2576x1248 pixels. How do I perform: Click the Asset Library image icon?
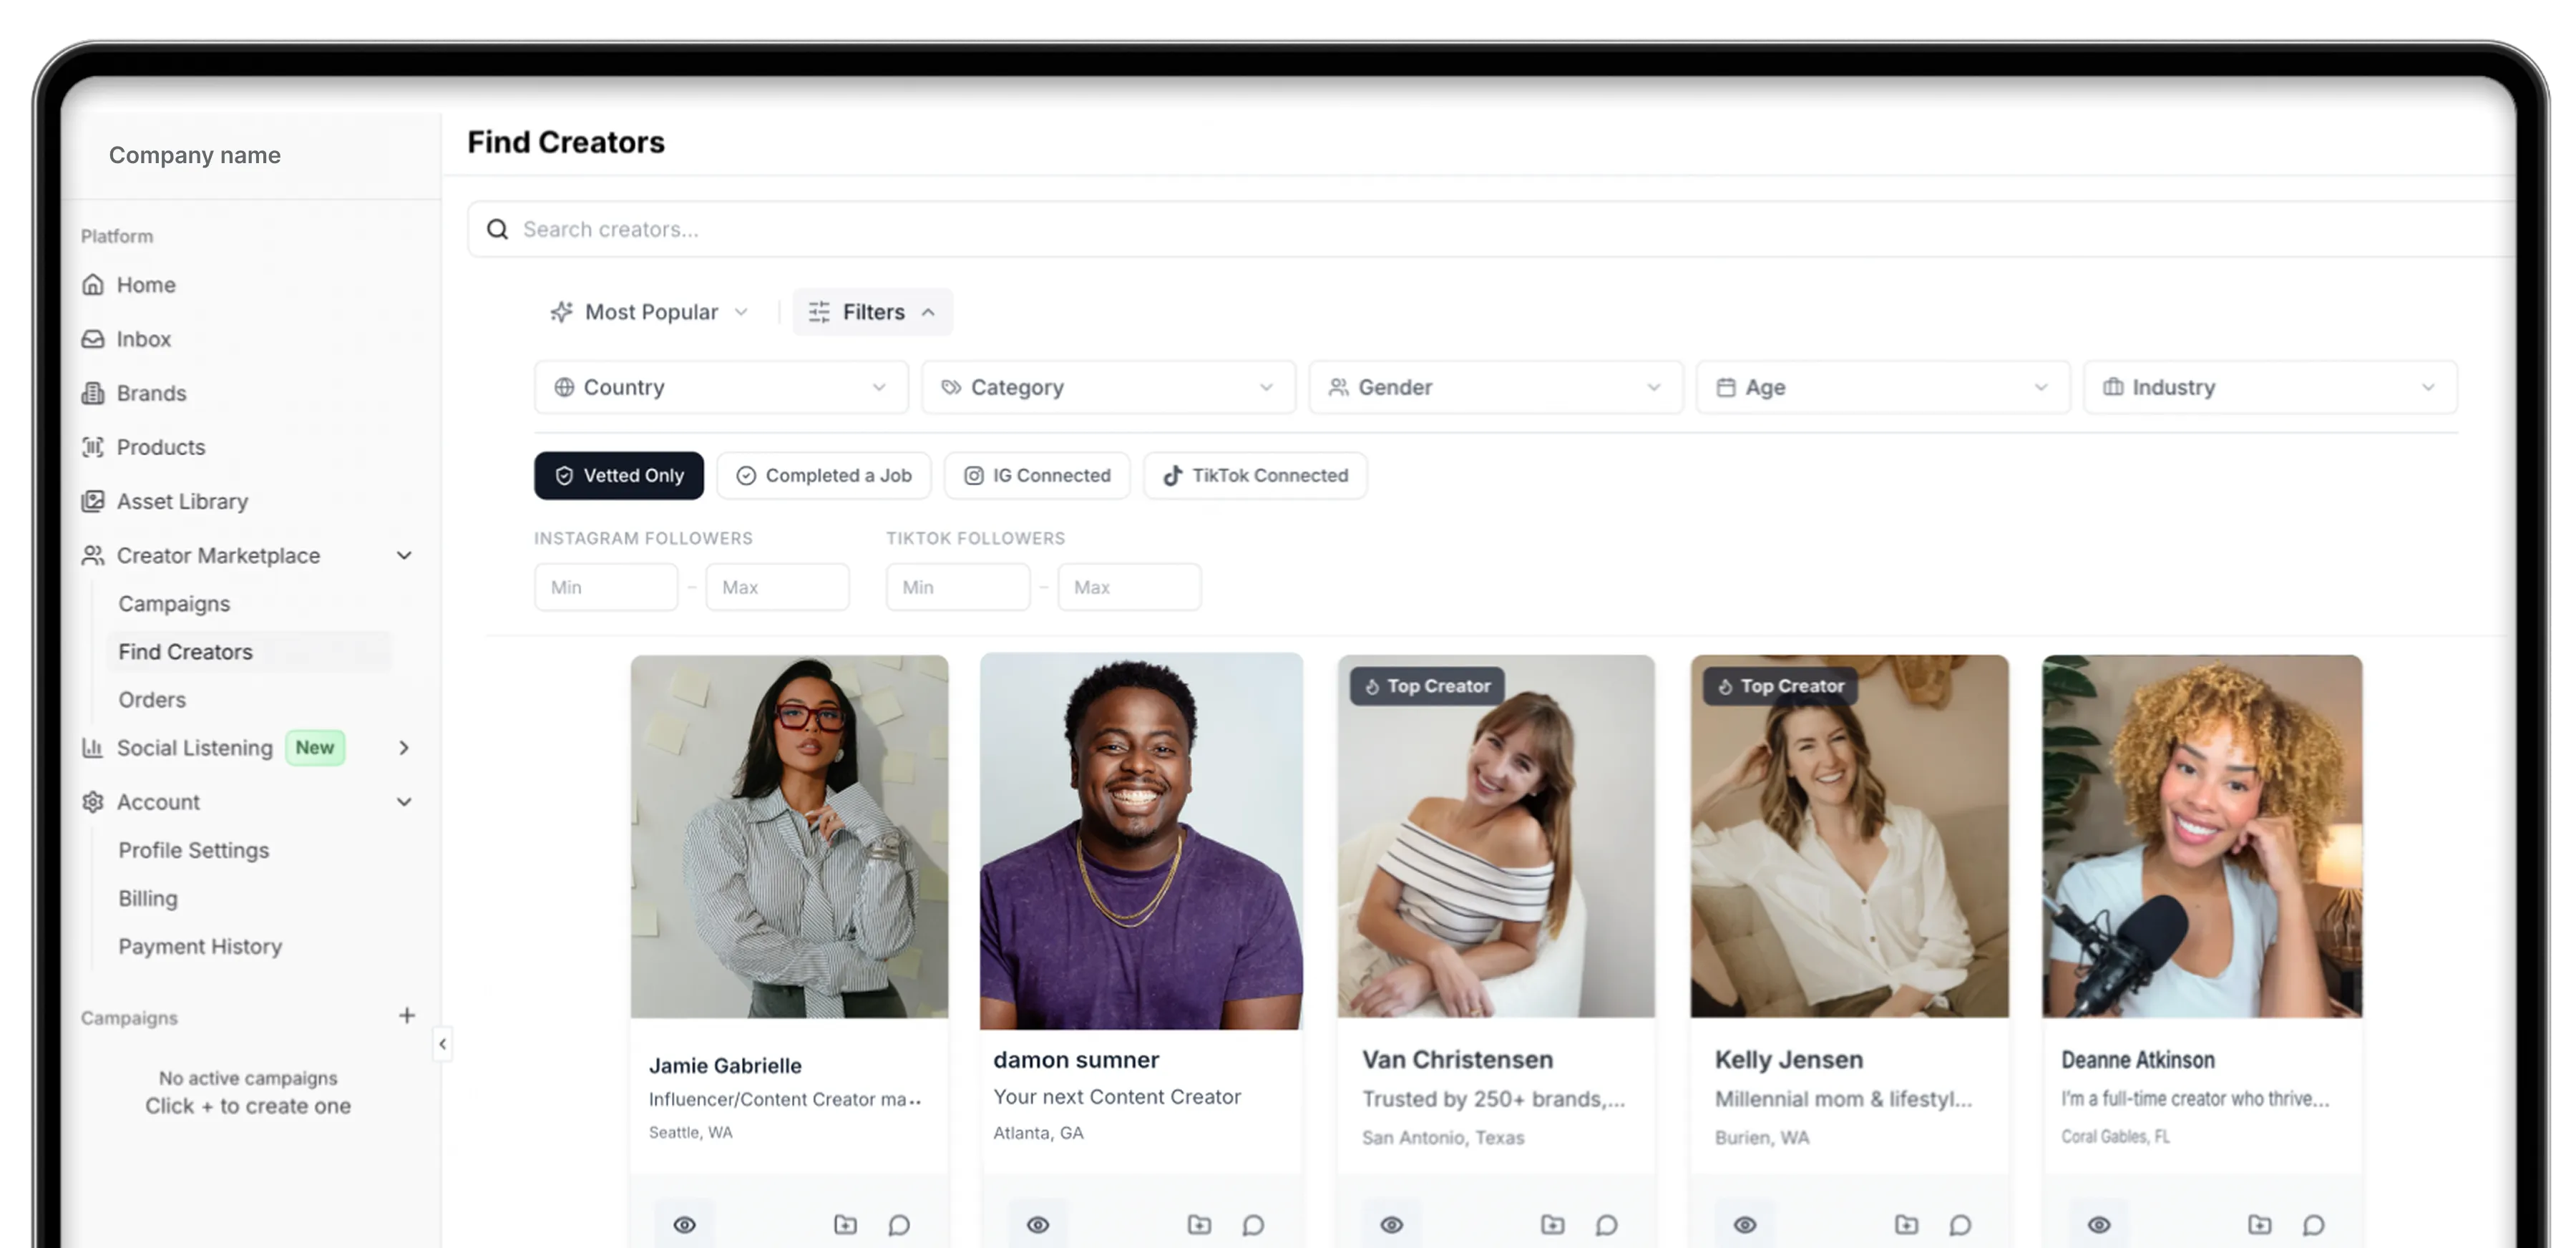click(x=93, y=501)
